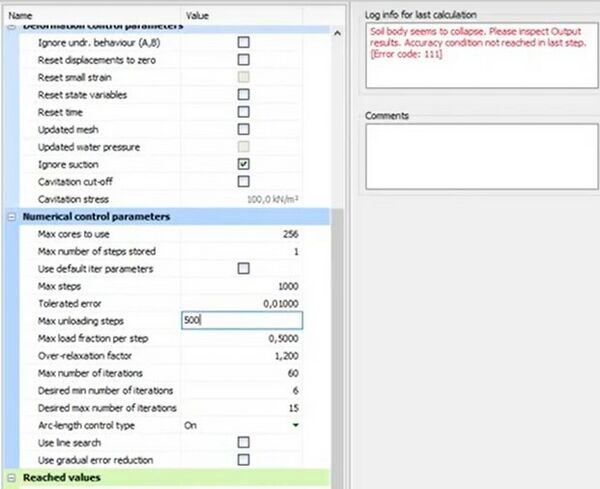Enable the Use line search checkbox
600x489 pixels.
coord(243,442)
